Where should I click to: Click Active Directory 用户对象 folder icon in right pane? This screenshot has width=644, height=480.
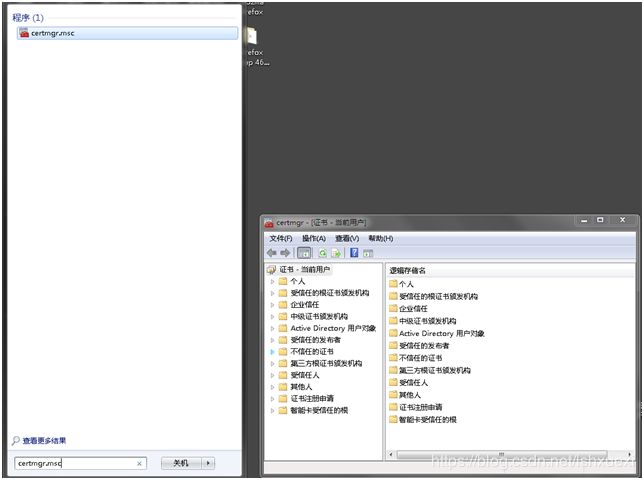point(393,333)
